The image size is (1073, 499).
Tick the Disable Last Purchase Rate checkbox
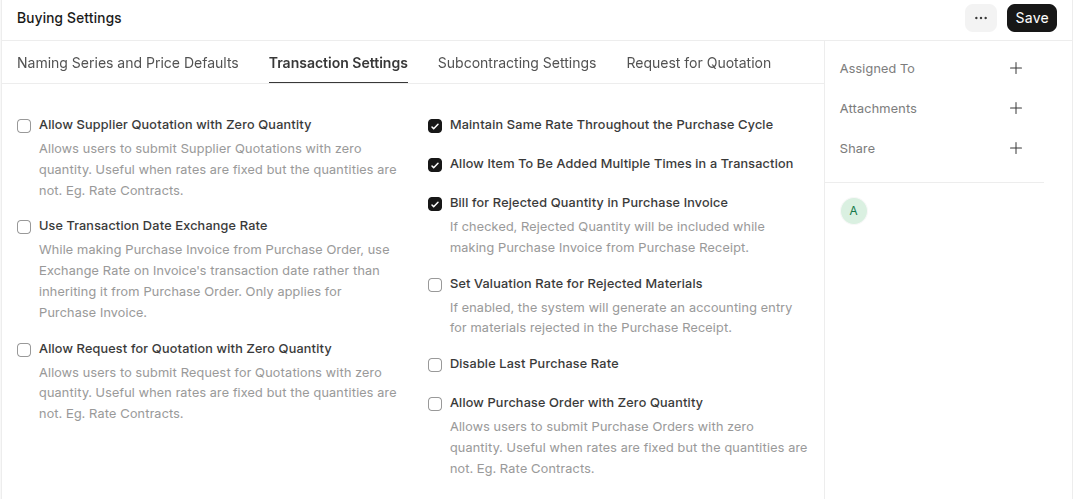point(435,365)
